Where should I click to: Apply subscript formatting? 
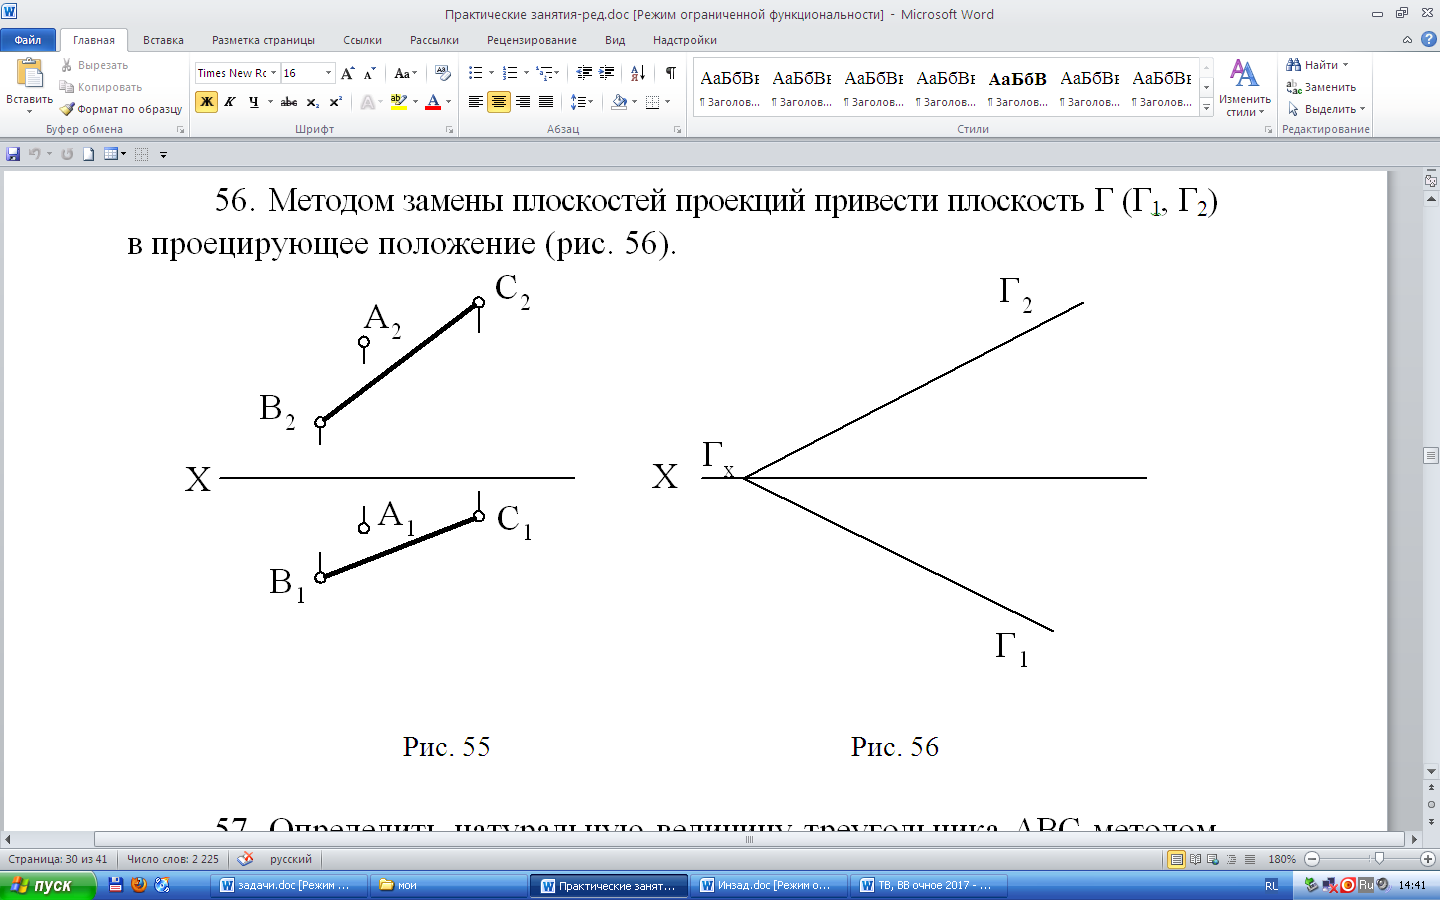[x=313, y=102]
